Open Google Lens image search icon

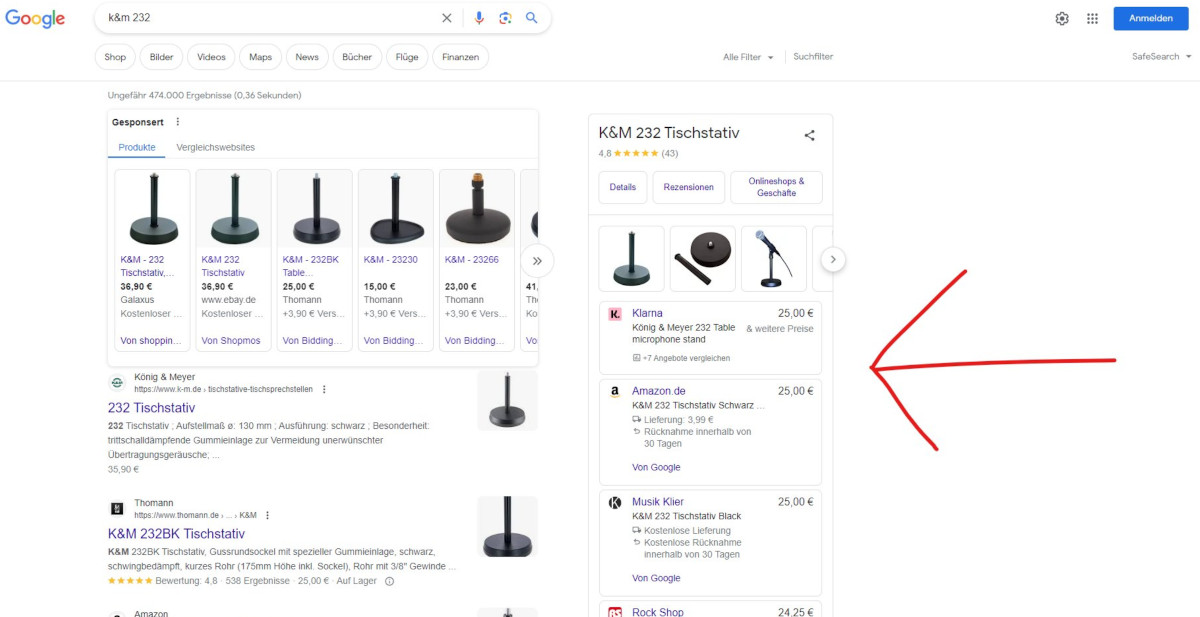click(x=505, y=18)
